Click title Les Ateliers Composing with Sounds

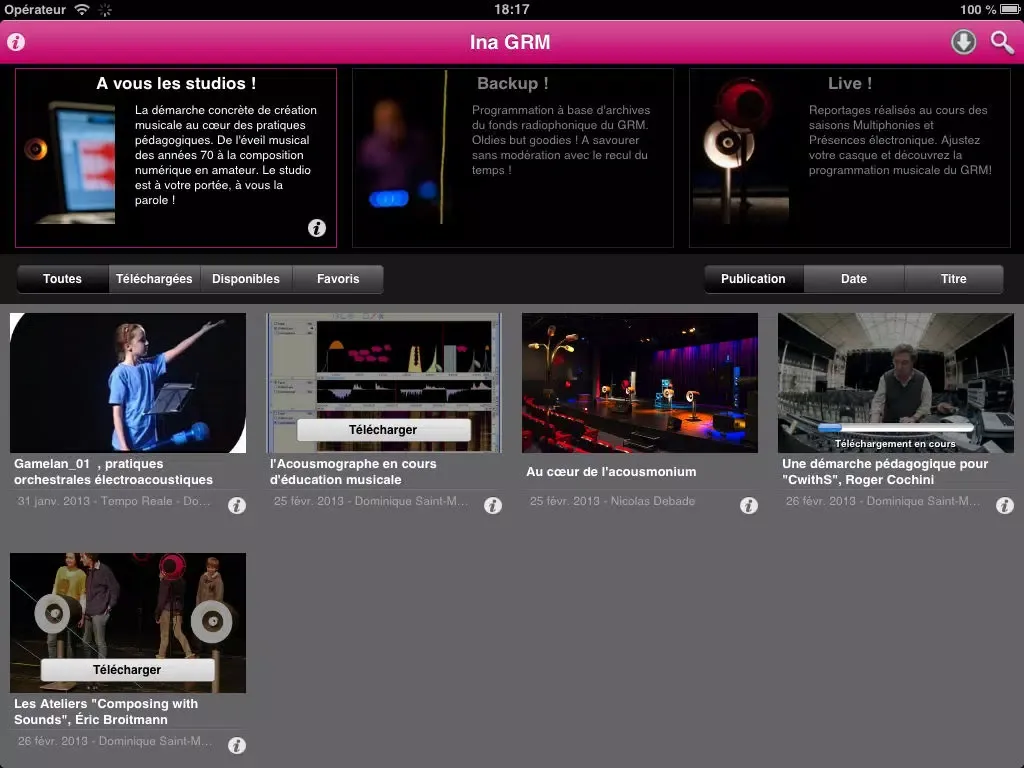[106, 711]
